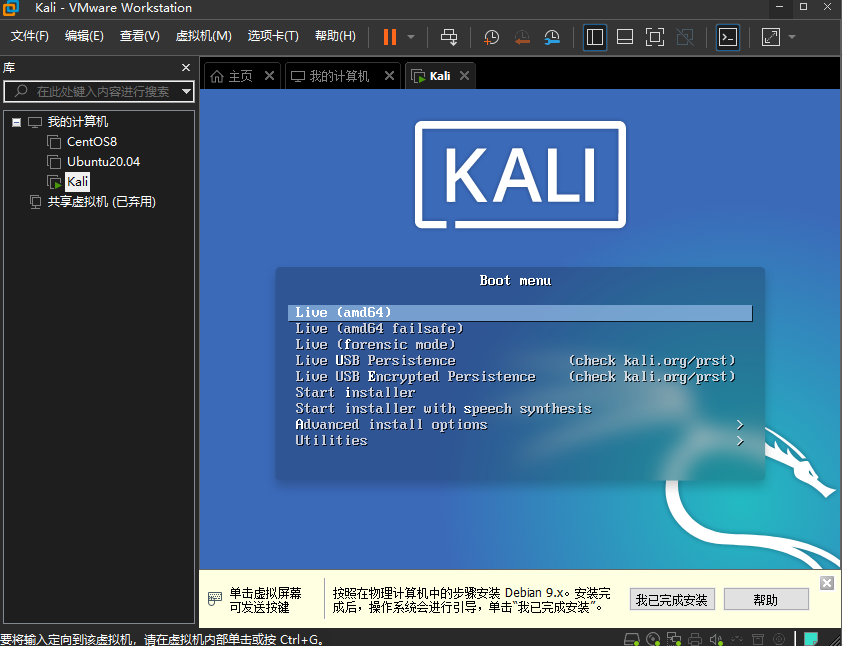Select 共享虚拟机 (已弃用) in the tree

(x=102, y=202)
